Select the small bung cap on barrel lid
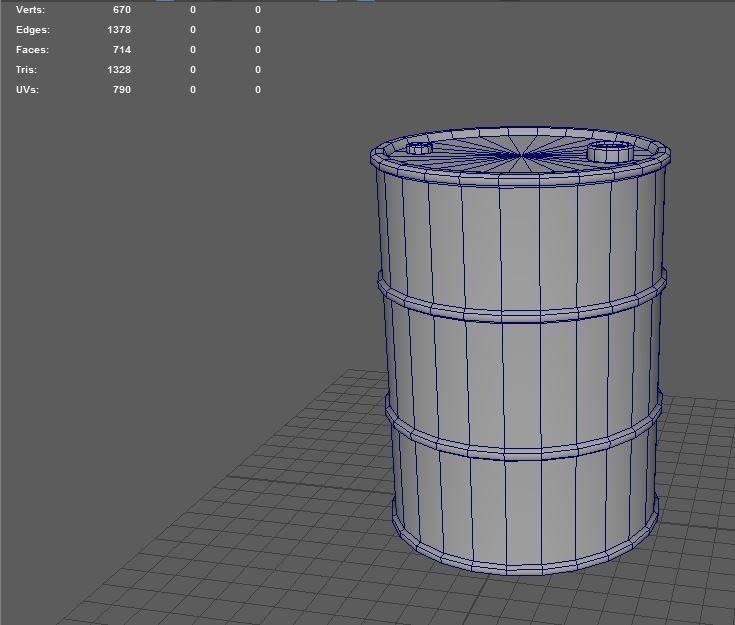 coord(419,148)
